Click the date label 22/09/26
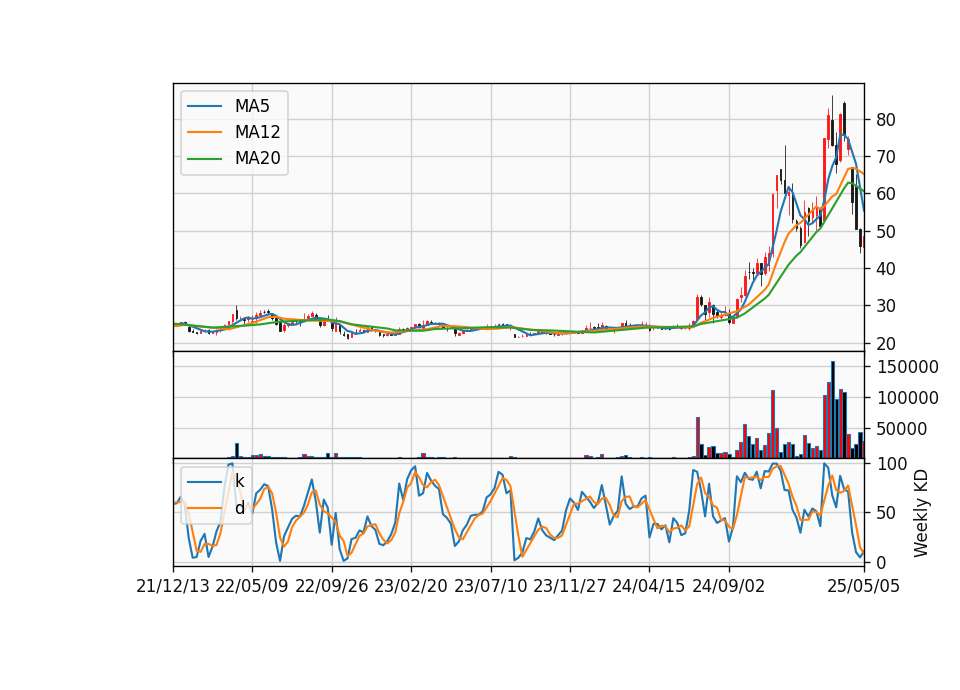This screenshot has height=690, width=960. coord(332,586)
